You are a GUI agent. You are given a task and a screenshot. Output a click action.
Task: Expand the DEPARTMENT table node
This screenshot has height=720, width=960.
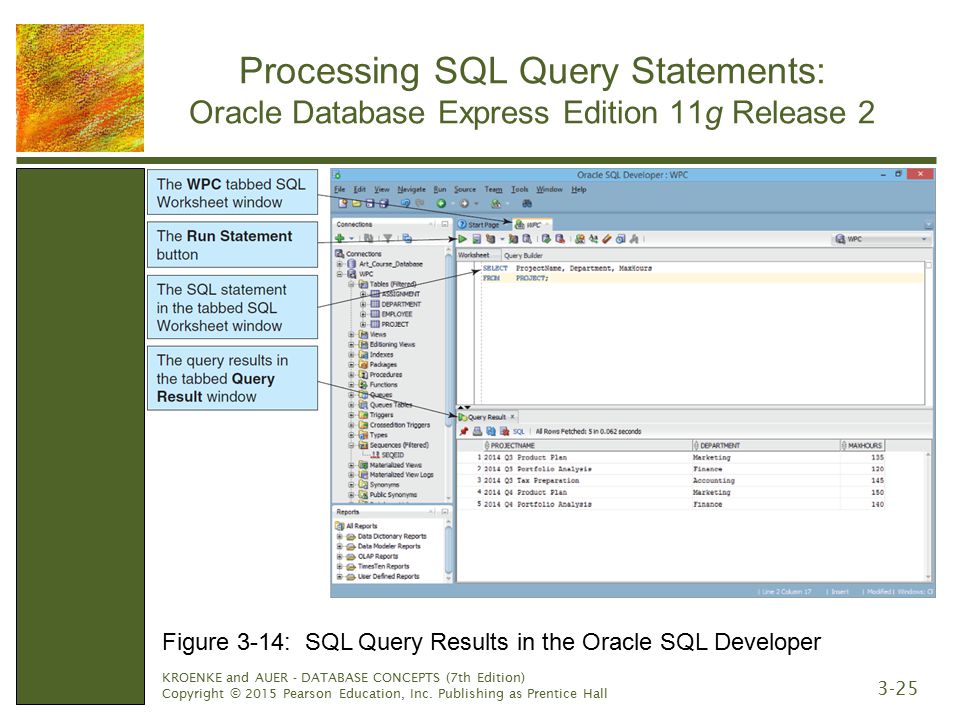[363, 304]
